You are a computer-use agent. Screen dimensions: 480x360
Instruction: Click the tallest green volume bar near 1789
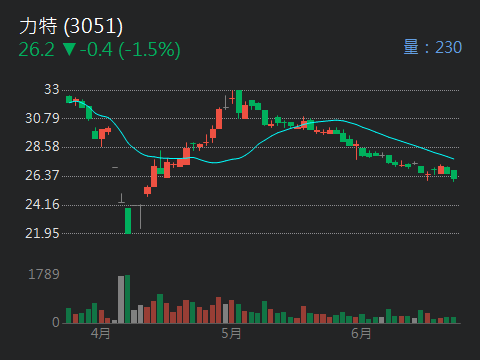(127, 299)
